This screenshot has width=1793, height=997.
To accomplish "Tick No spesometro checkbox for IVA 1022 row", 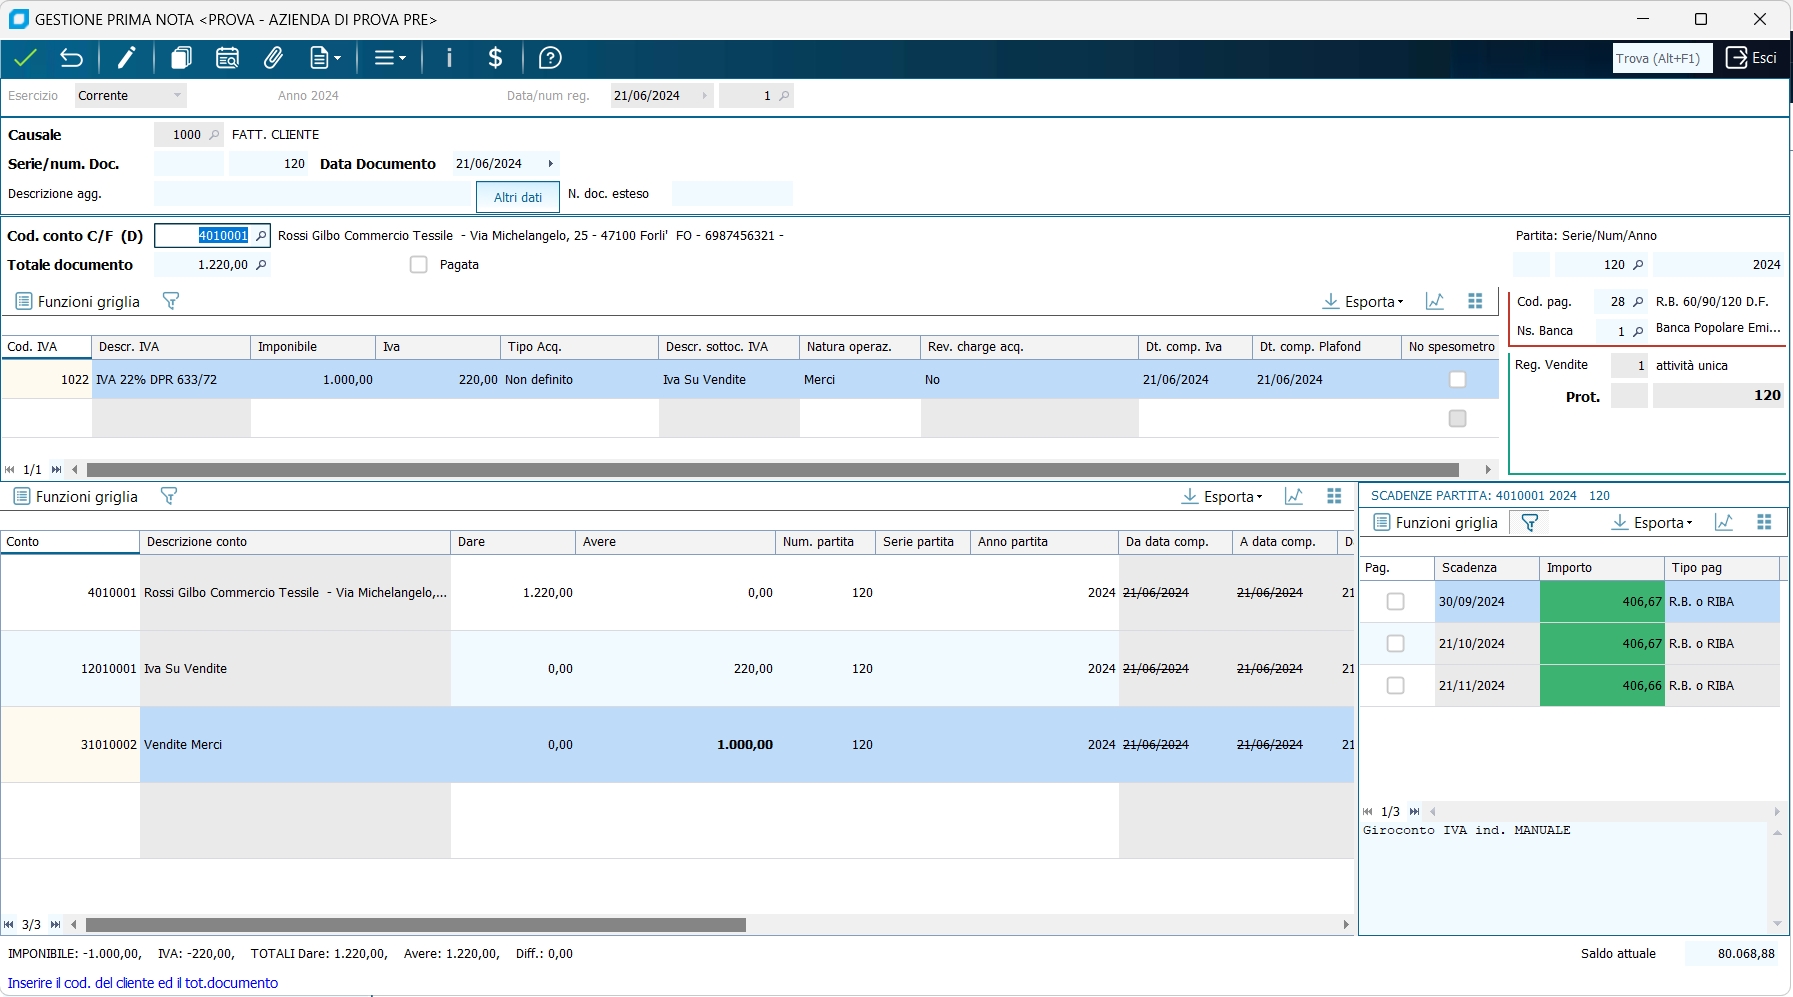I will click(1457, 380).
